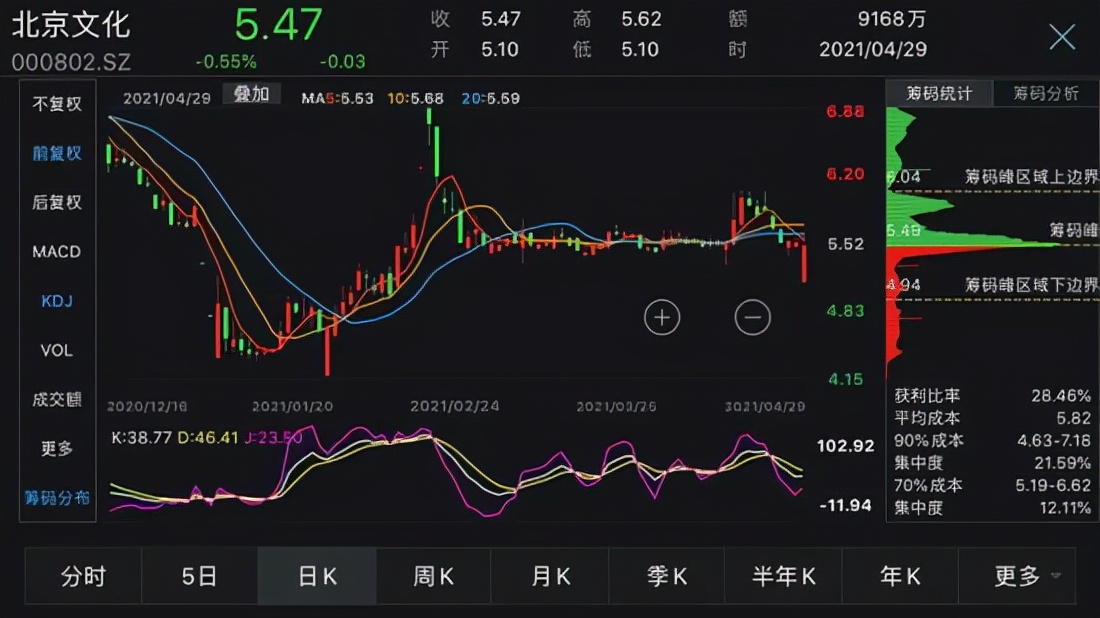This screenshot has width=1100, height=618.
Task: Click the turnover amount 9168万
Action: 892,19
